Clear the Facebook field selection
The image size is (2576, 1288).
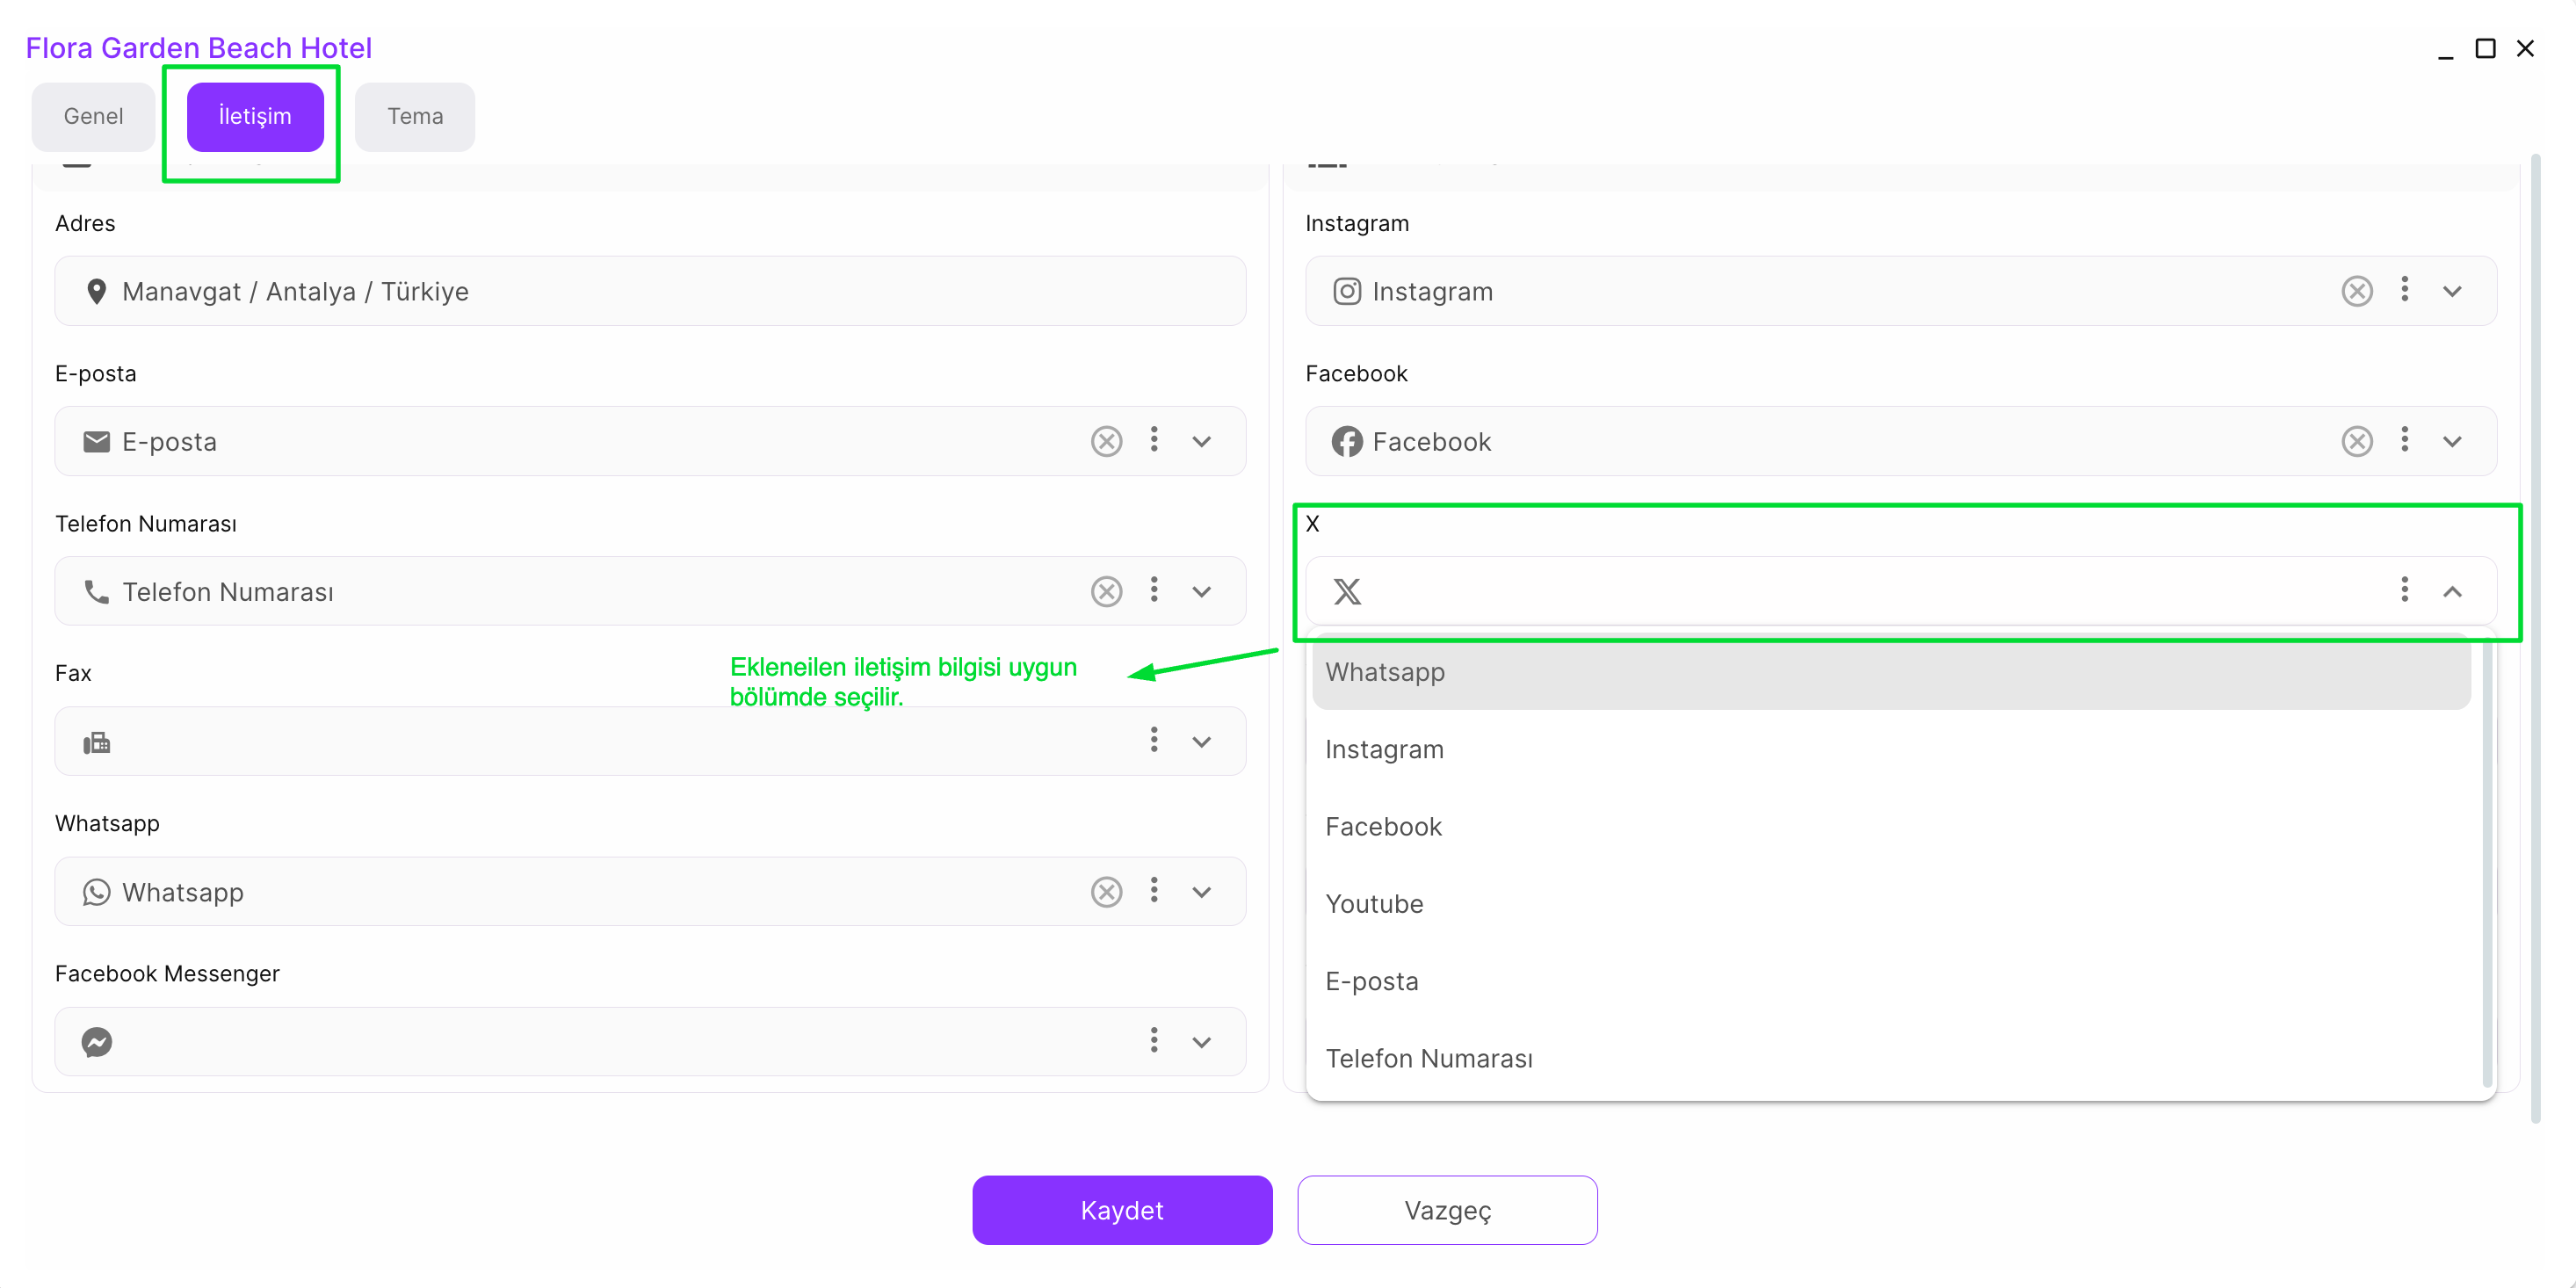click(x=2356, y=441)
